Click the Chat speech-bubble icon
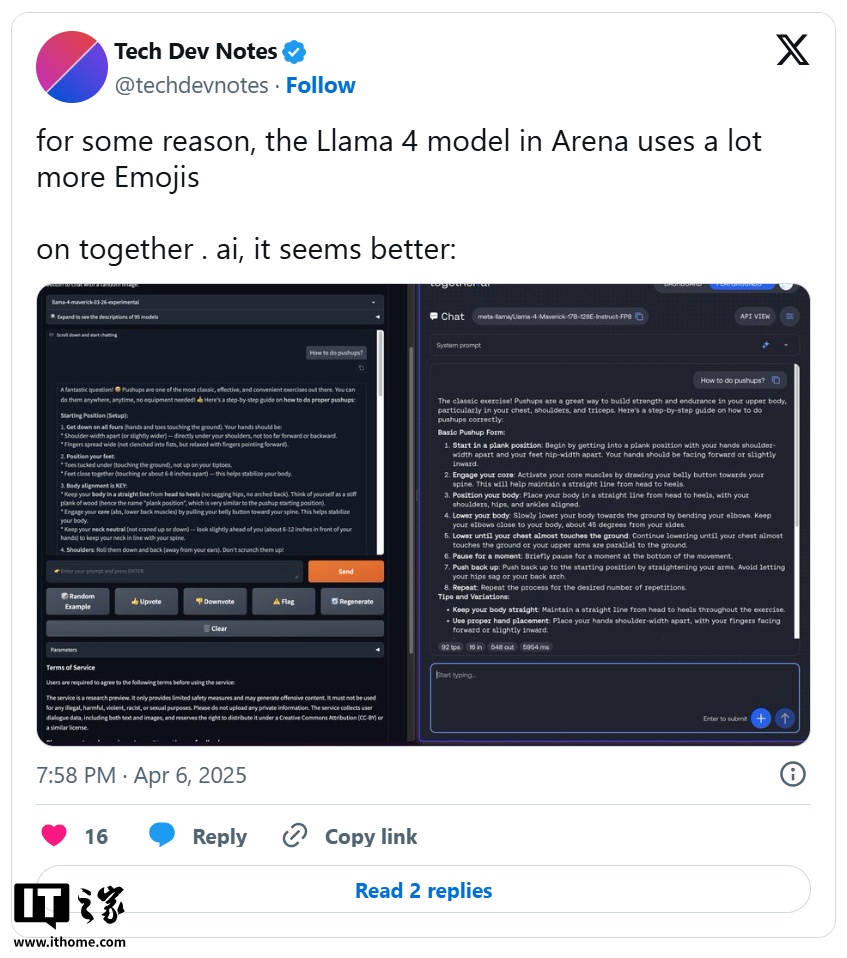 (x=433, y=316)
